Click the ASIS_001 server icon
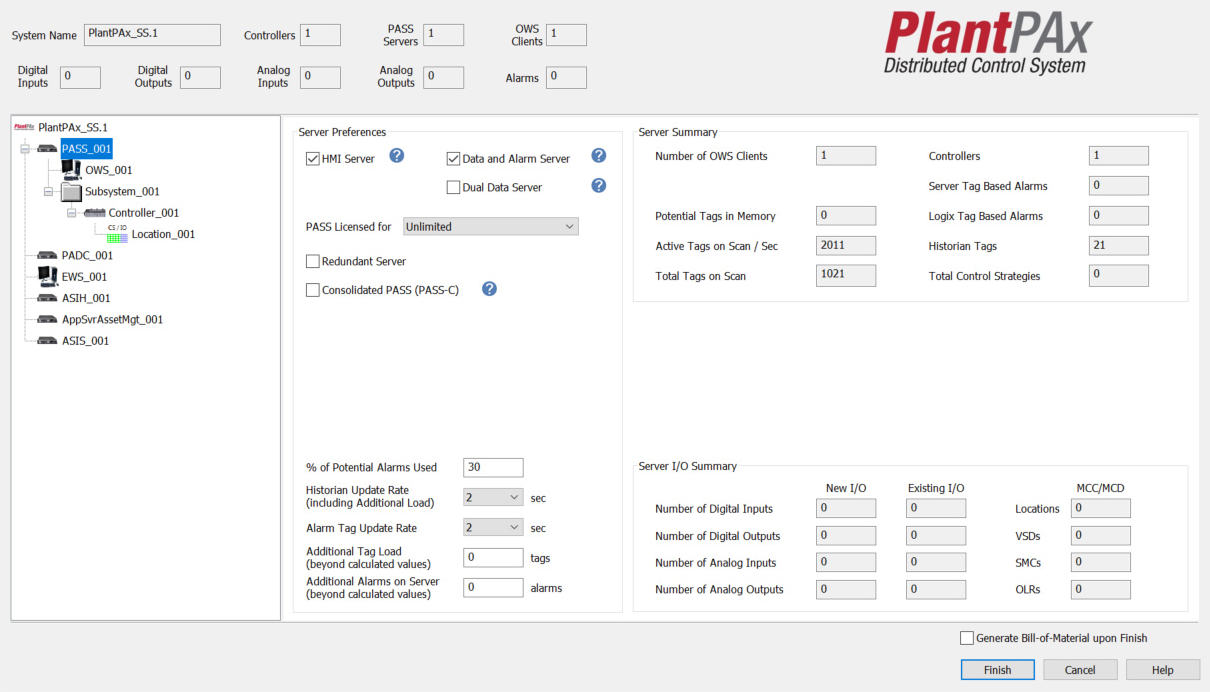This screenshot has width=1210, height=692. [47, 341]
